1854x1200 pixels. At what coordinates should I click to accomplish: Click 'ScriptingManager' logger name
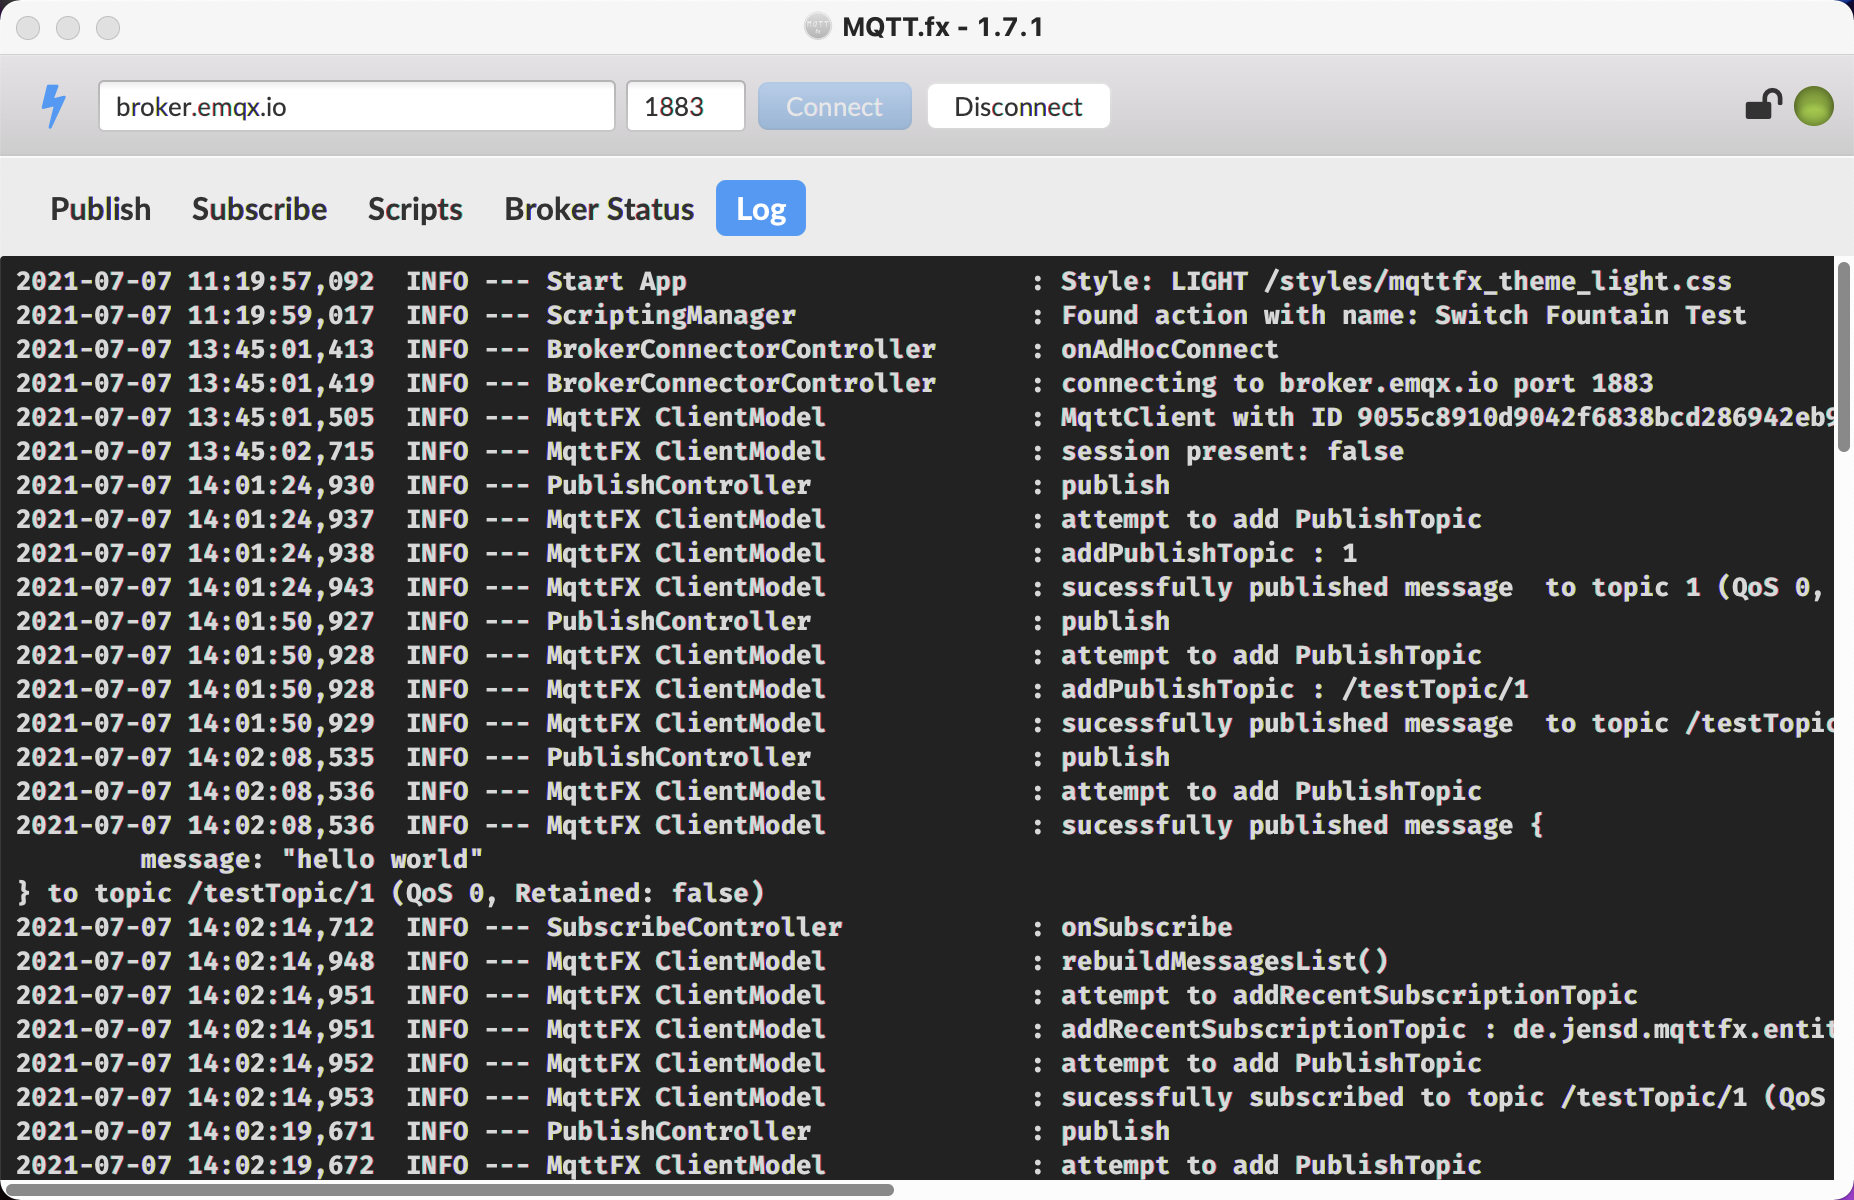[x=671, y=315]
